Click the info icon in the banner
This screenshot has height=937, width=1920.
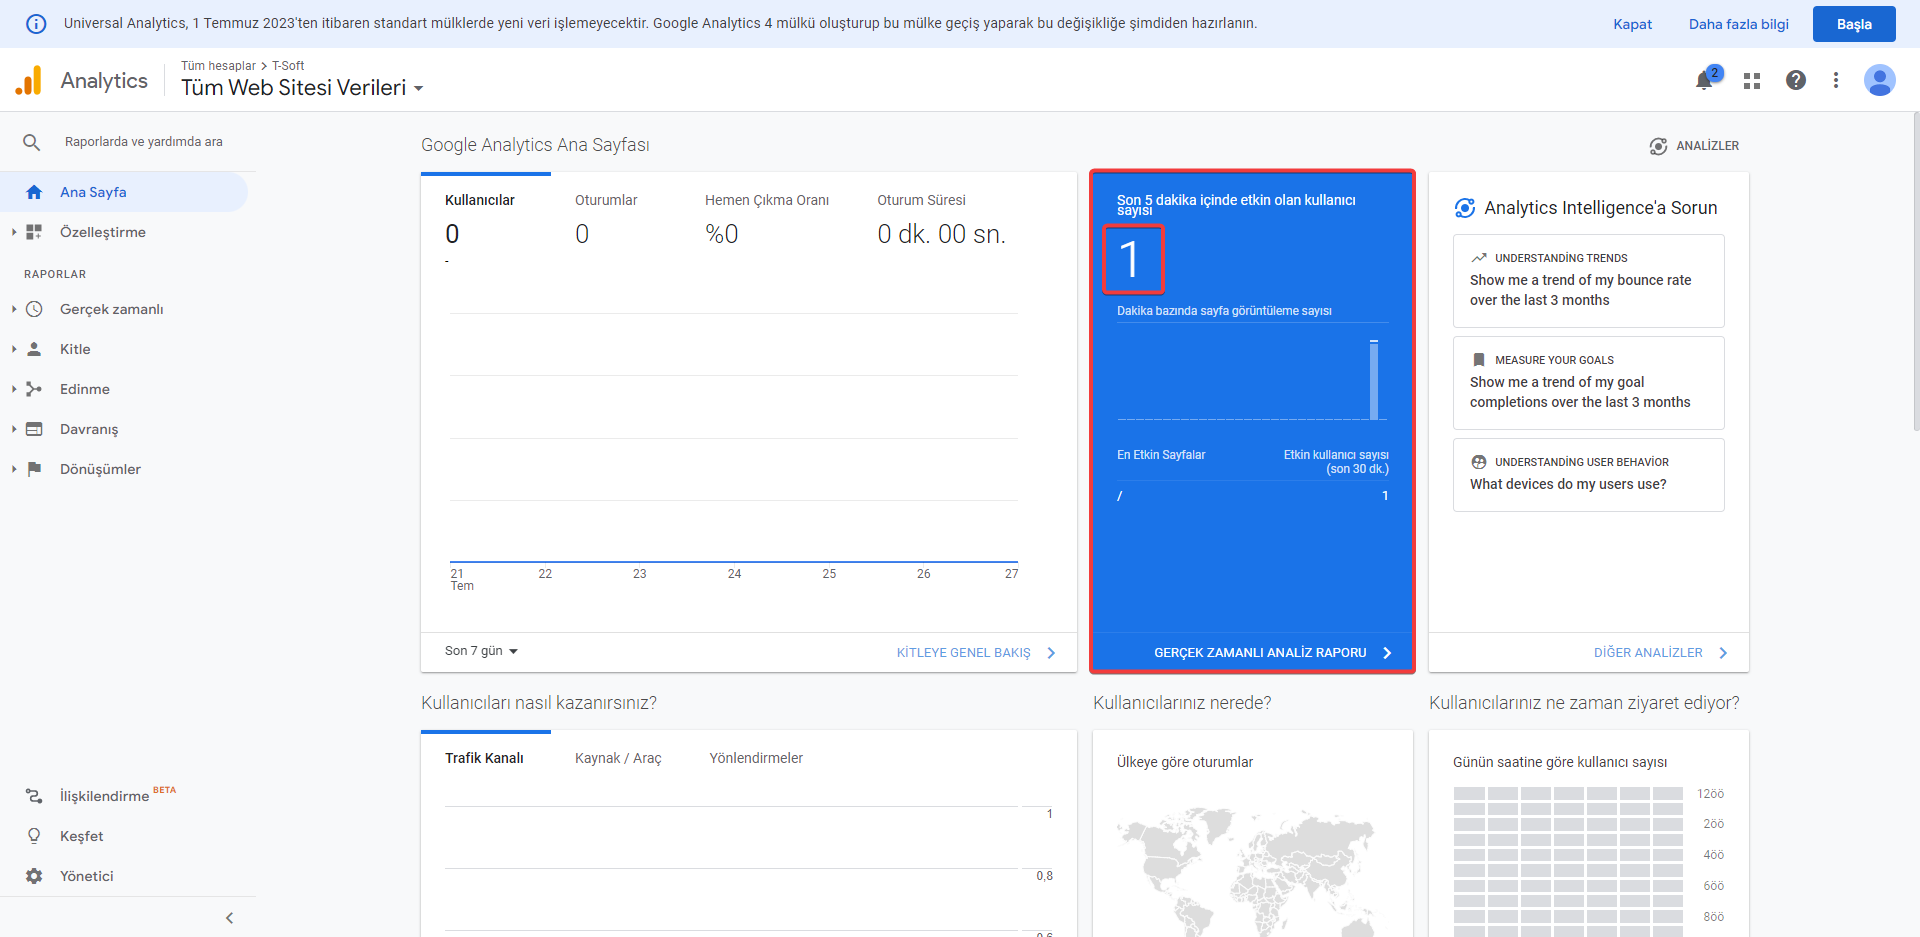pos(36,24)
